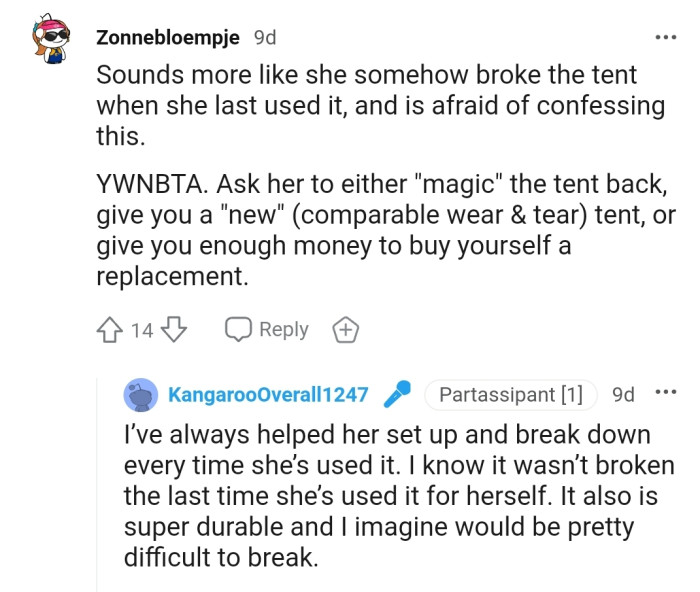700x592 pixels.
Task: Open more options on KangarooOverall1247's reply
Action: [x=665, y=394]
